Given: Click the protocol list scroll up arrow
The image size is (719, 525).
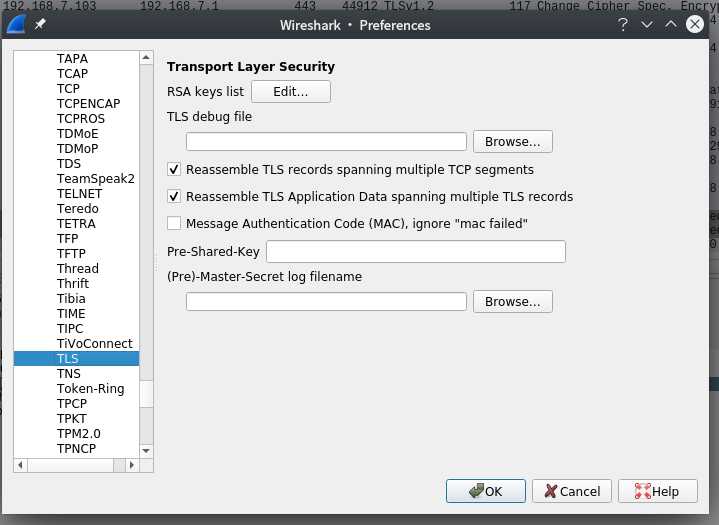Looking at the screenshot, I should click(146, 57).
